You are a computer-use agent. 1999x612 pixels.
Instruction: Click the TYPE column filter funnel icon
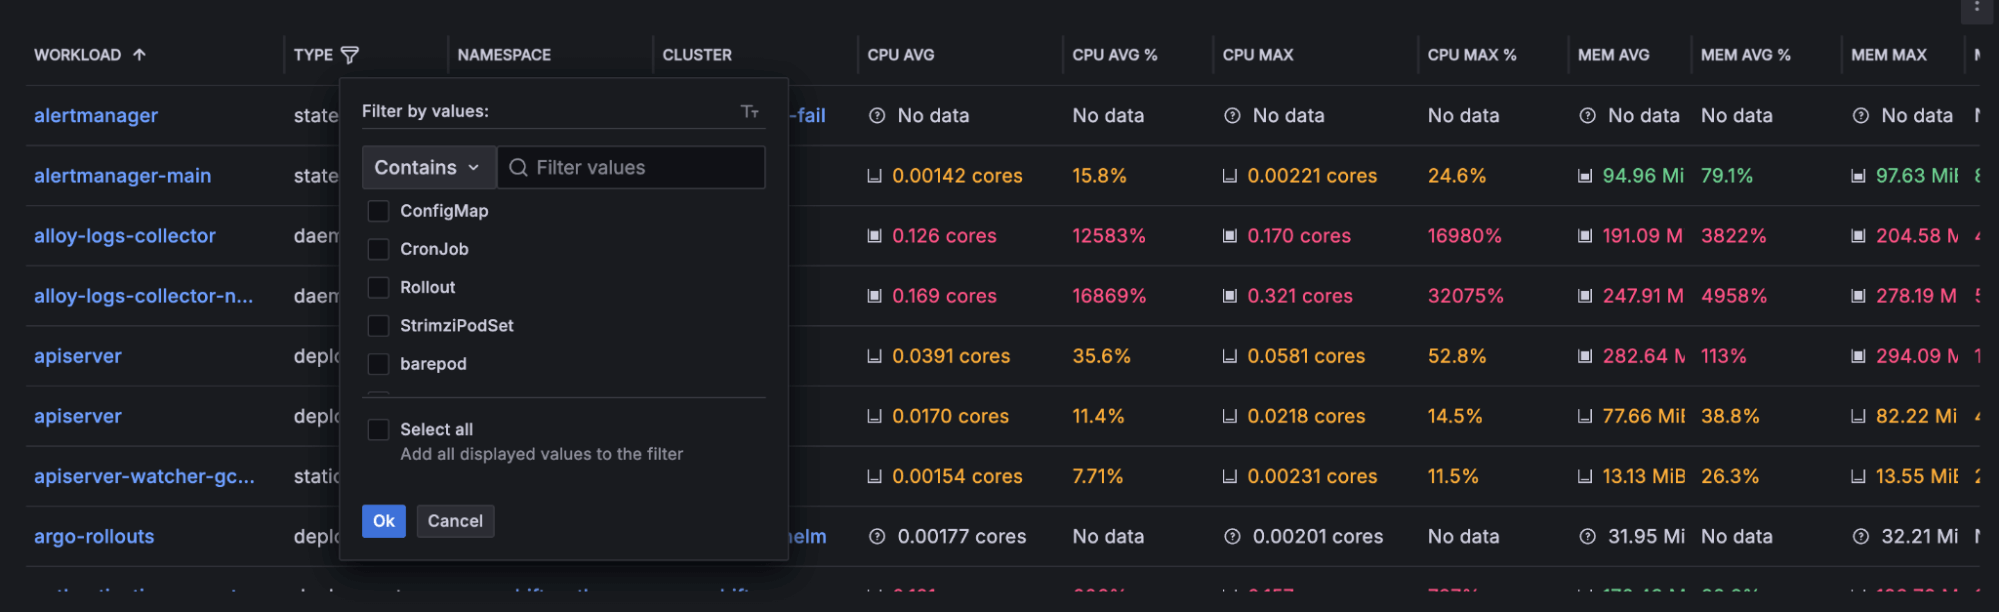[350, 55]
